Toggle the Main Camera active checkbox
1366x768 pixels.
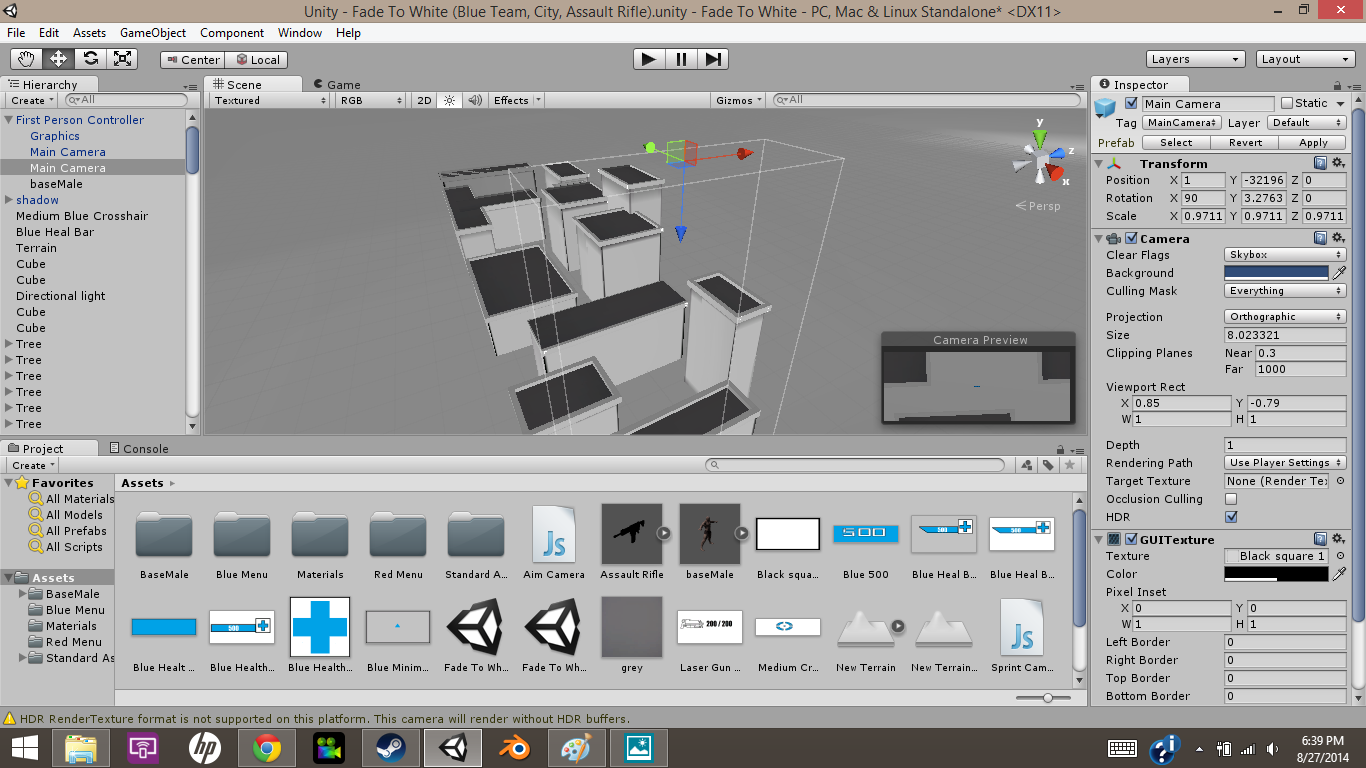pyautogui.click(x=1131, y=103)
